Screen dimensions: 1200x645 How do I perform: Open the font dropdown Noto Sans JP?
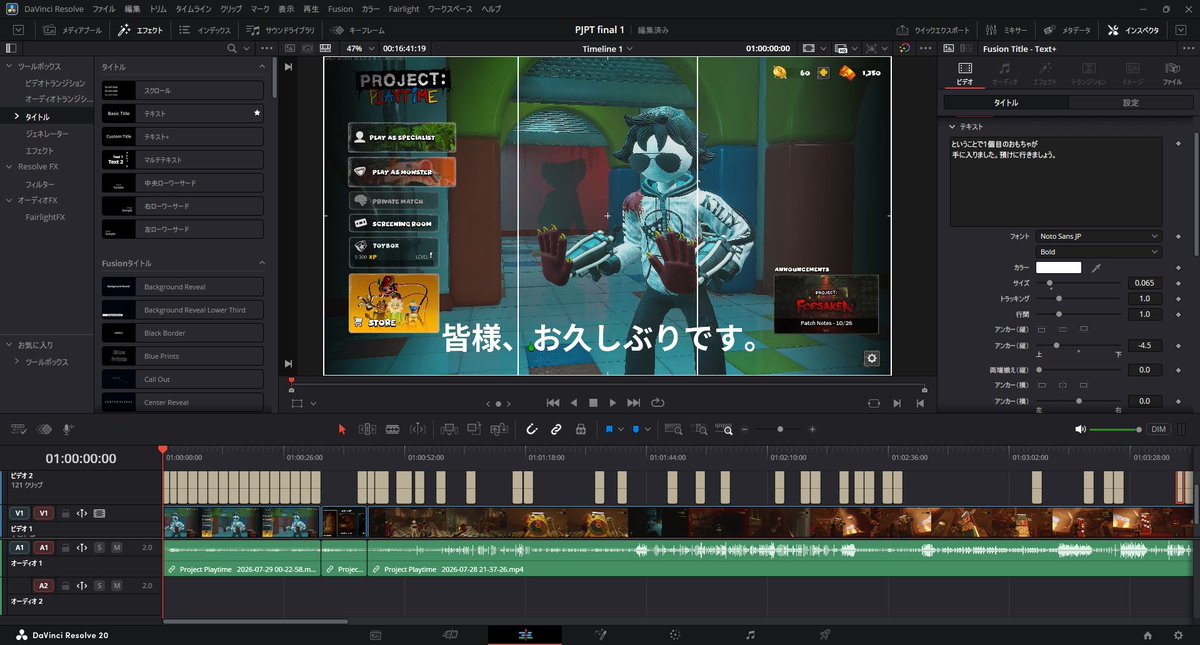pos(1098,236)
